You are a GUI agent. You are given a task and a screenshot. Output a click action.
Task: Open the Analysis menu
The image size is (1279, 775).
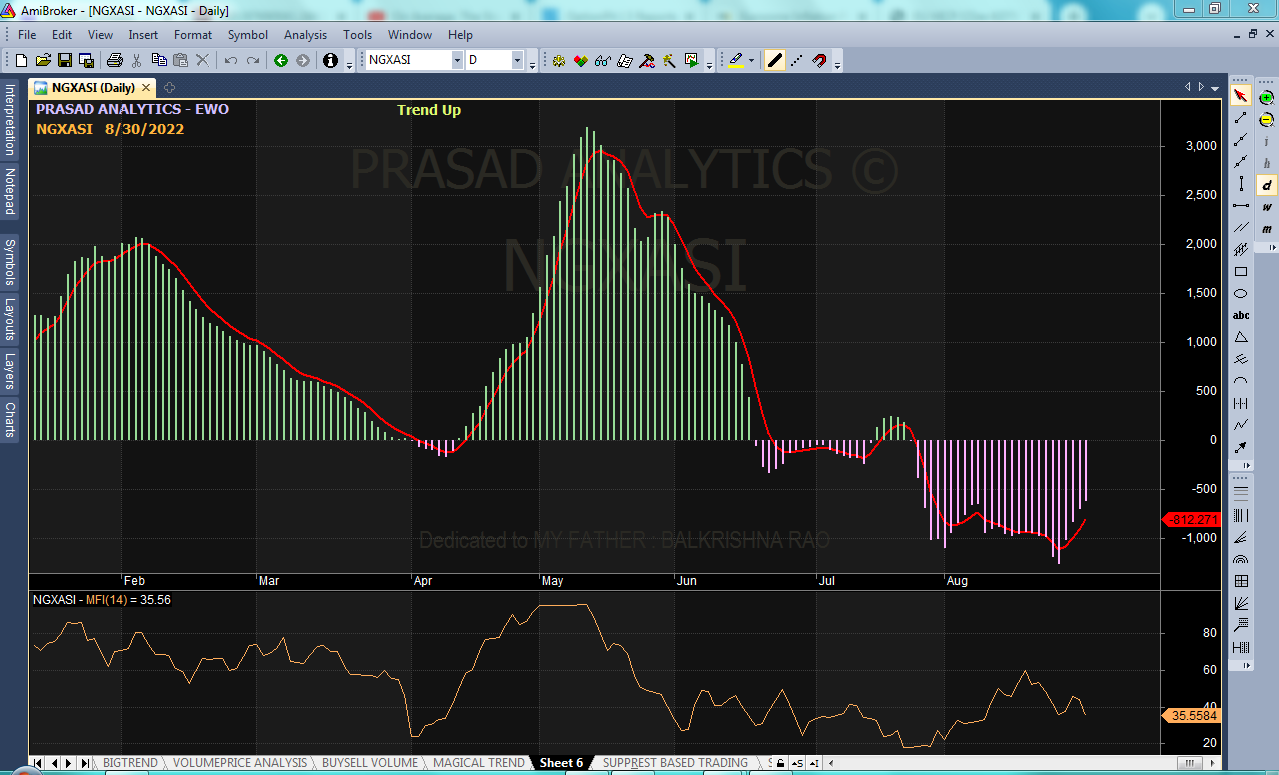click(305, 35)
